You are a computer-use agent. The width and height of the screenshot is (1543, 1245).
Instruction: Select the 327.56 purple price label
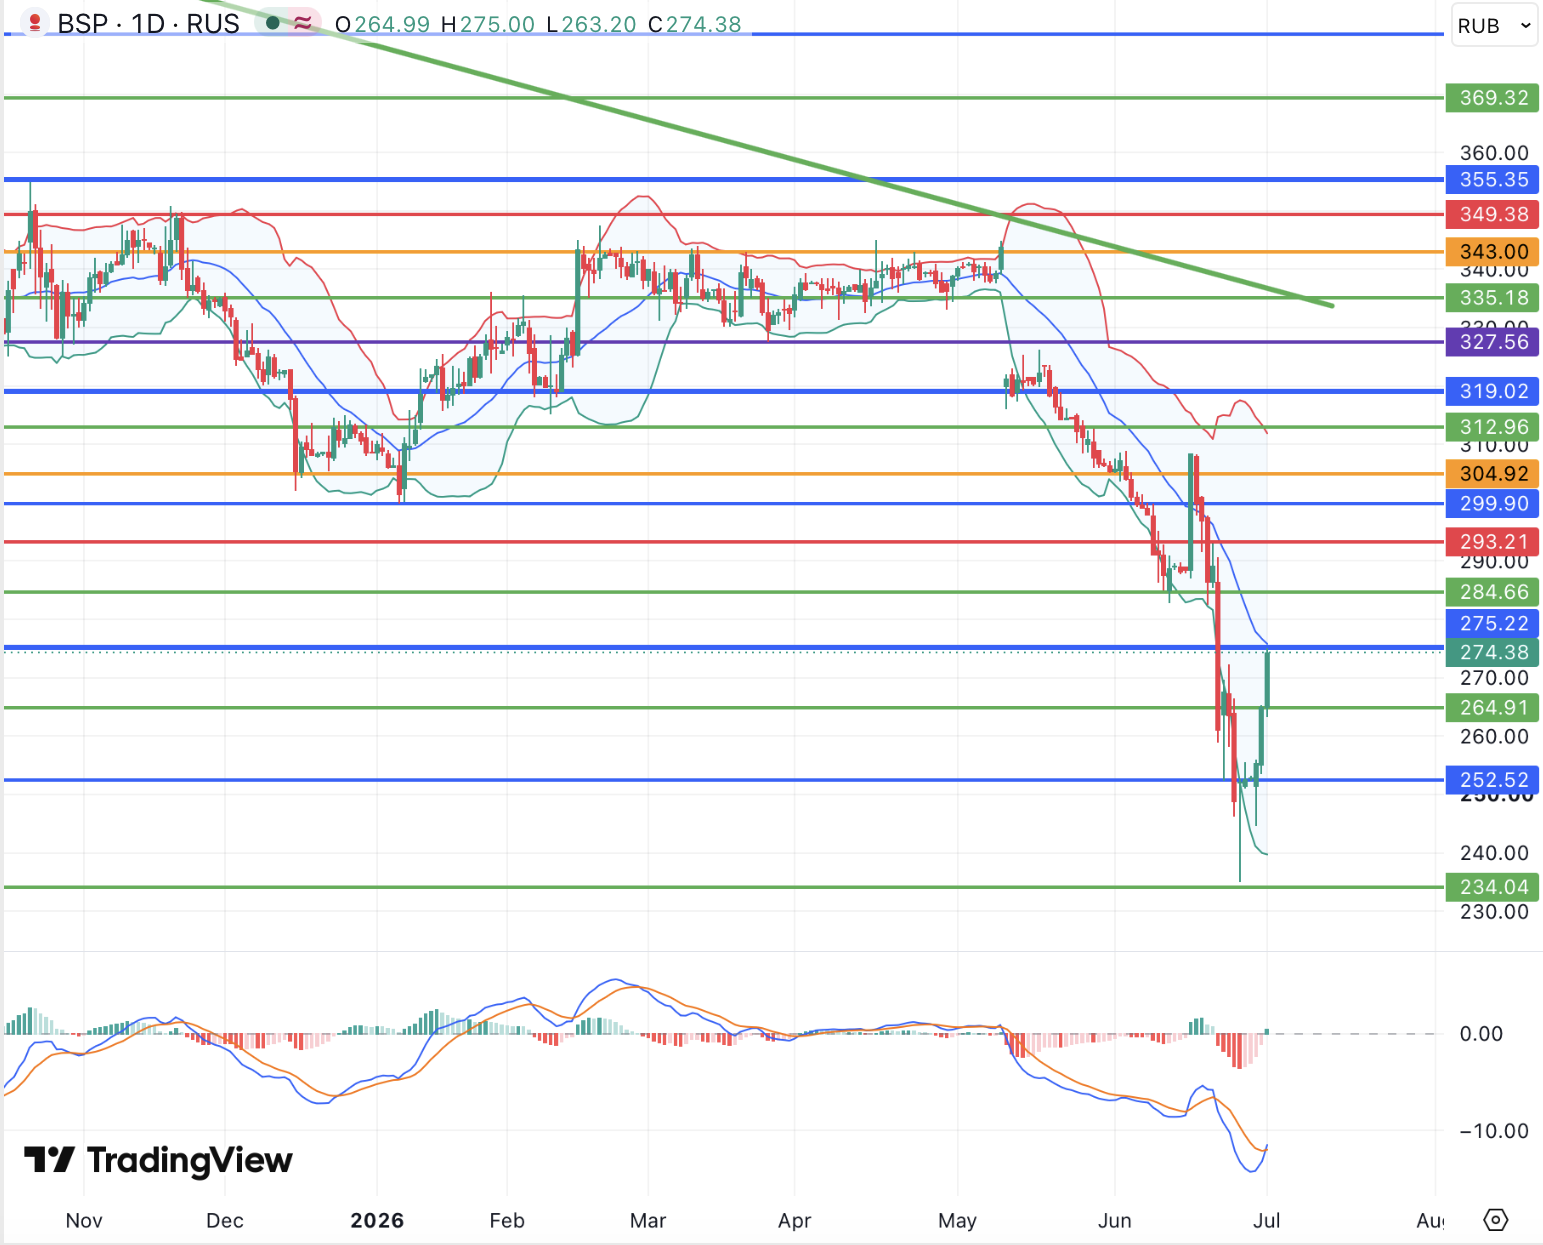1492,342
